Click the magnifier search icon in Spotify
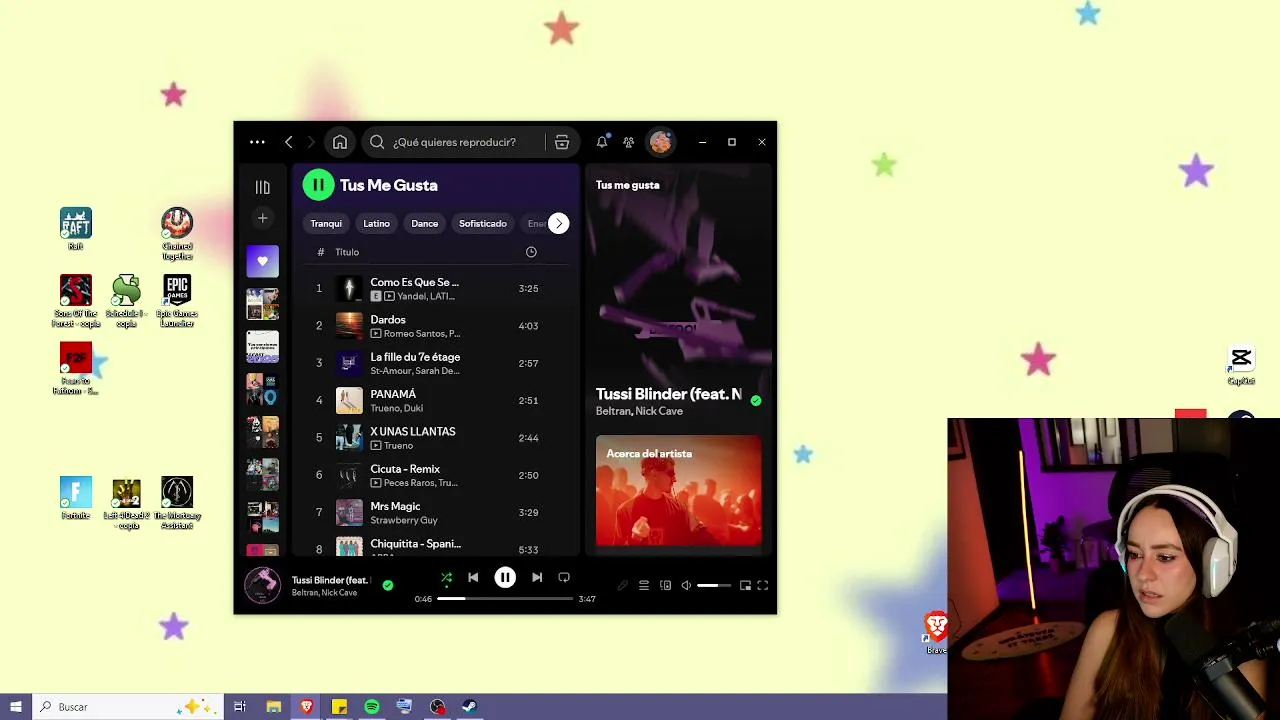Viewport: 1280px width, 720px height. [x=377, y=142]
